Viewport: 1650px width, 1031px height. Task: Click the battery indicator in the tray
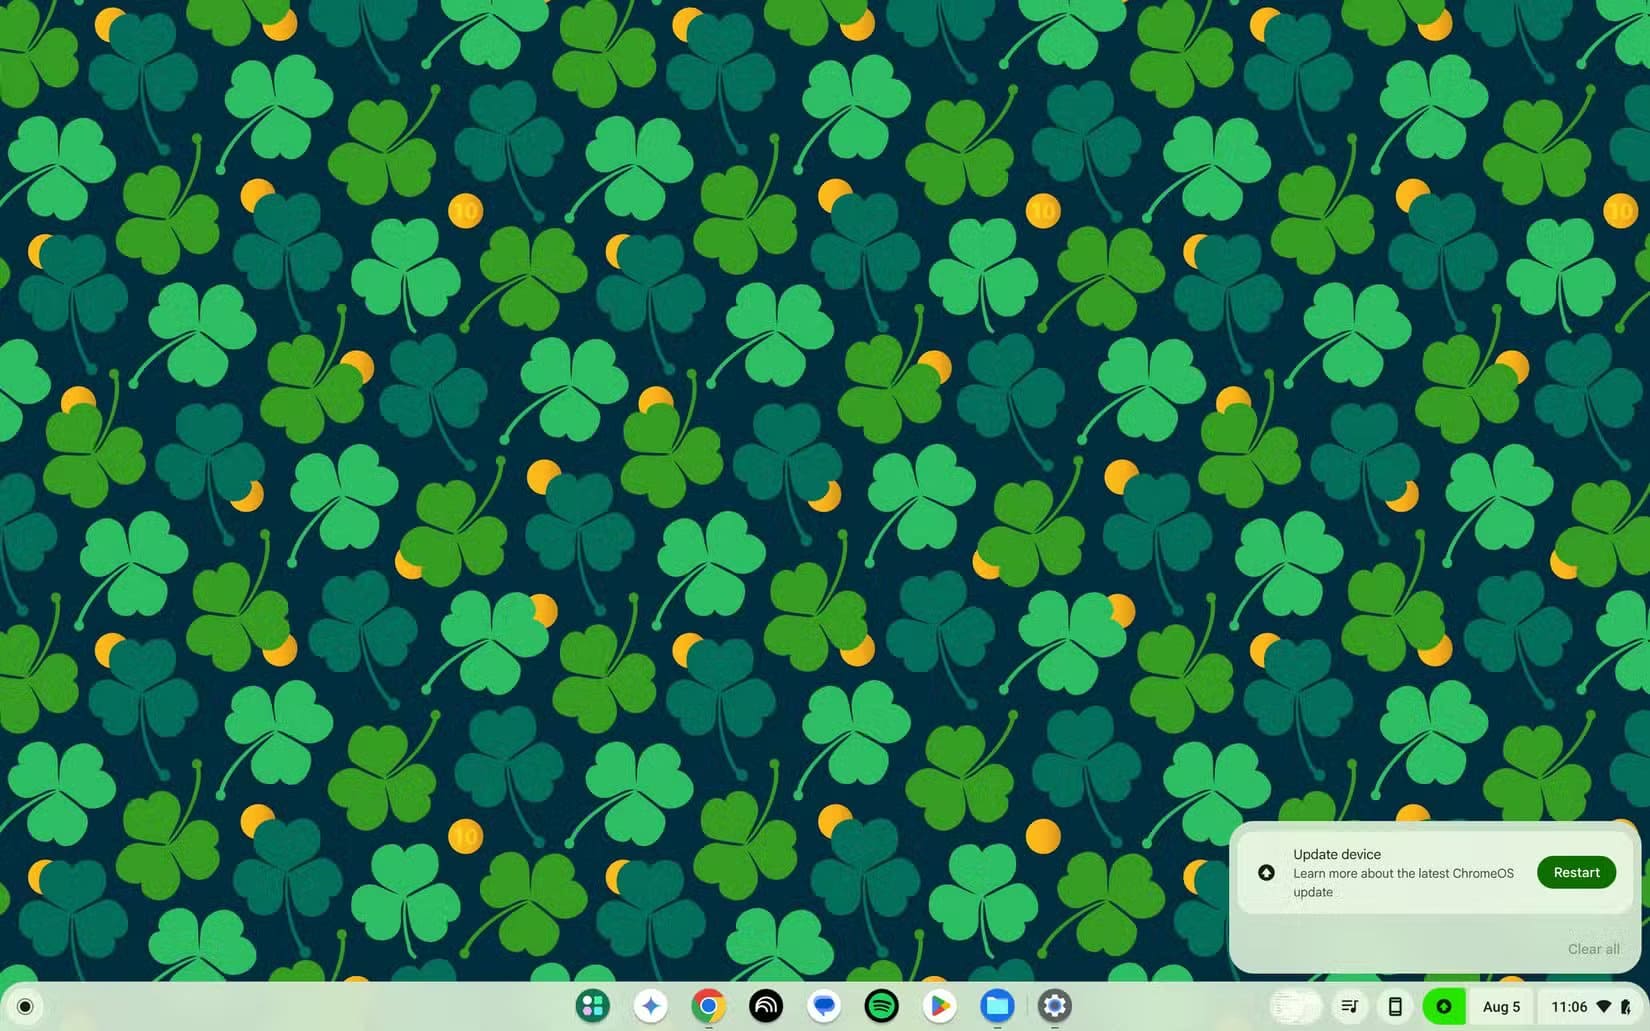(1625, 1006)
